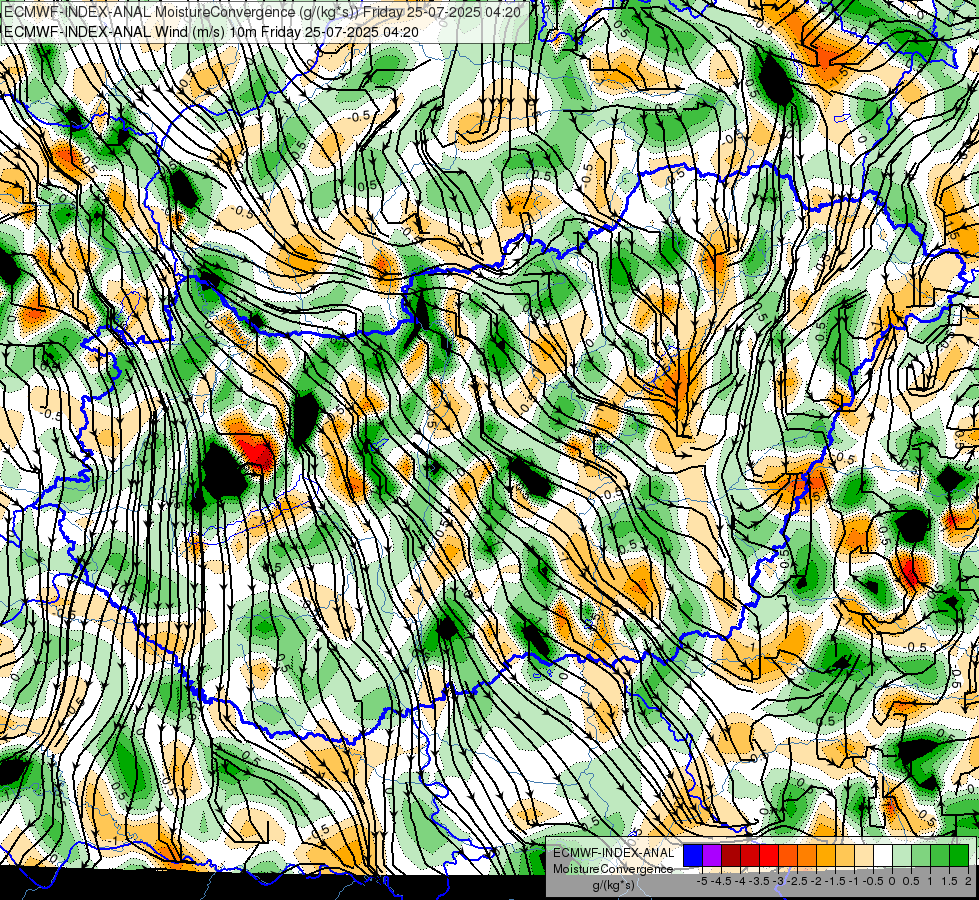979x900 pixels.
Task: Click the pale peach swatch beside white
Action: (864, 855)
